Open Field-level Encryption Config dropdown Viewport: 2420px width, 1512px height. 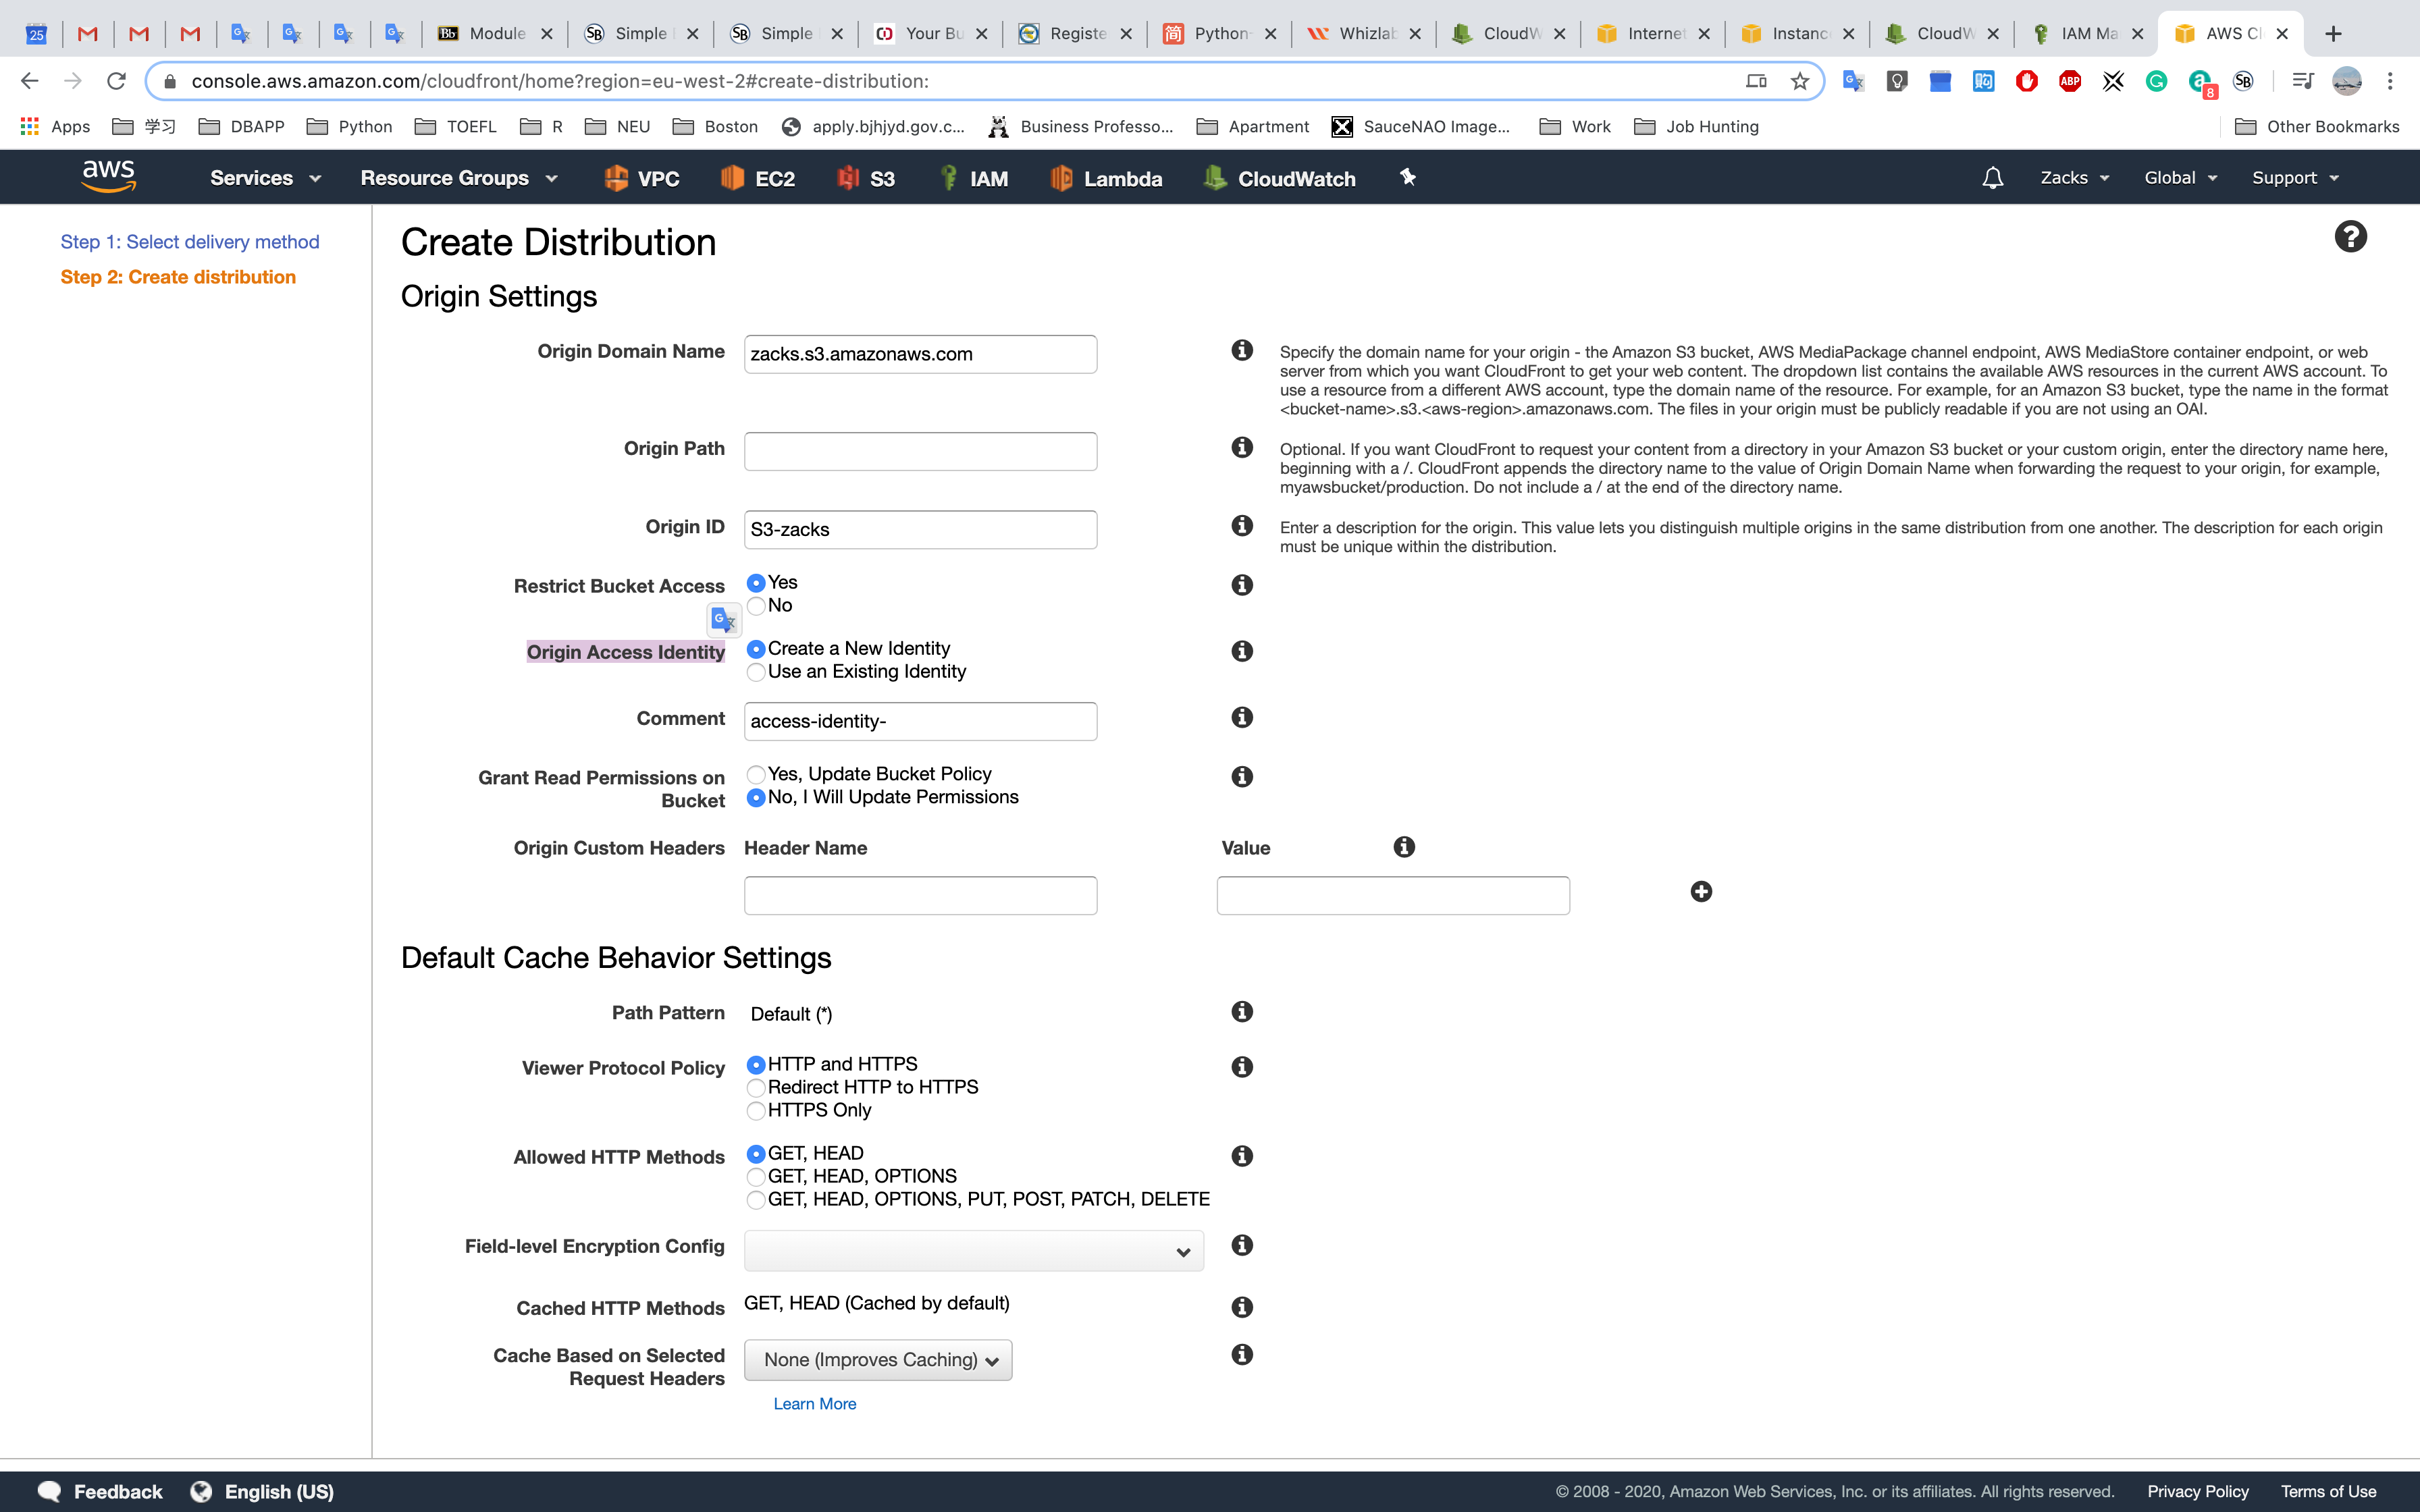(973, 1251)
